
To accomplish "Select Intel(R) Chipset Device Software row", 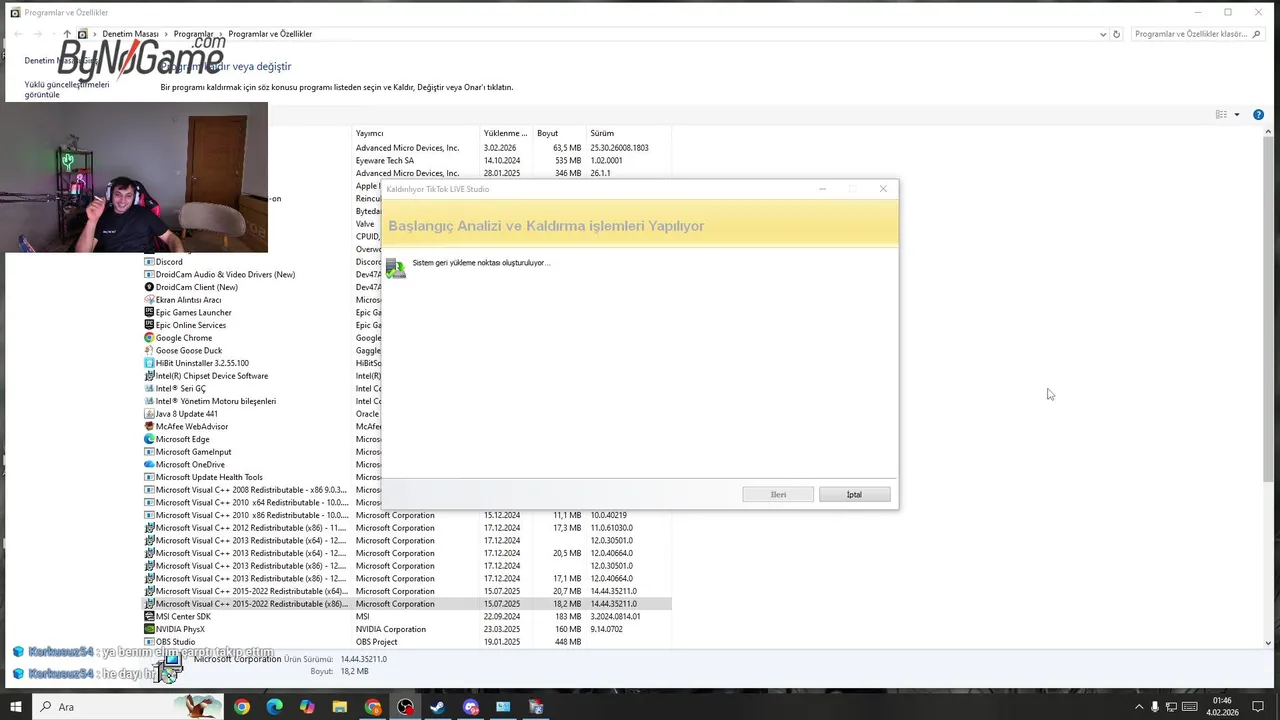I will click(407, 376).
